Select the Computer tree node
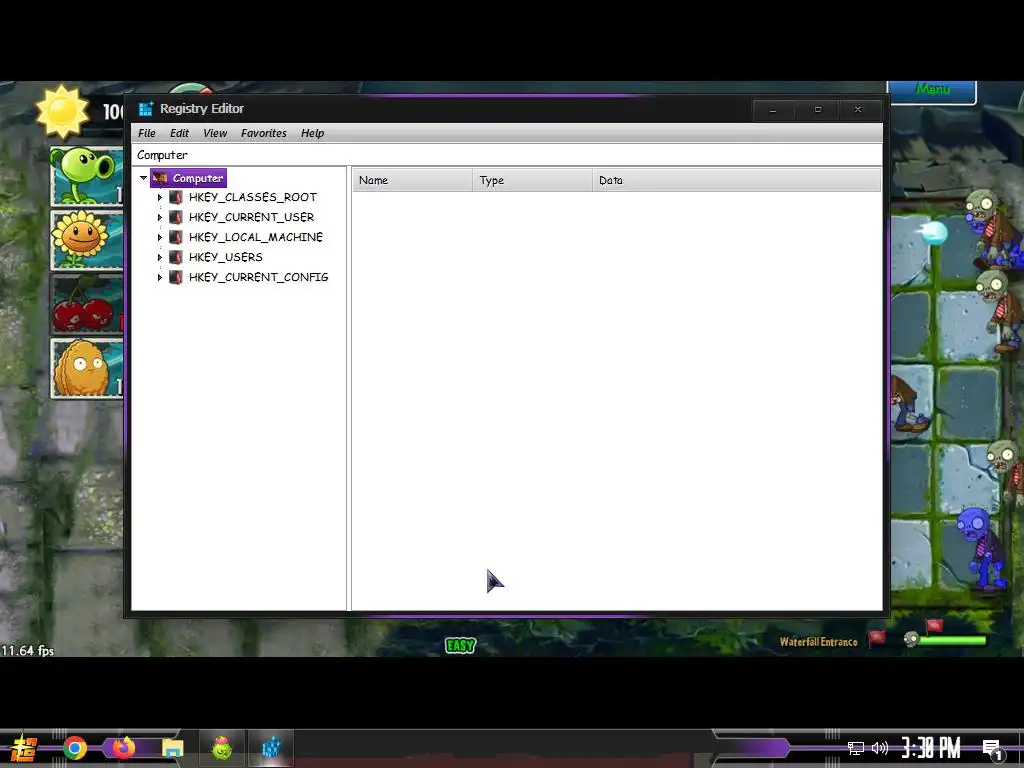Image resolution: width=1024 pixels, height=768 pixels. click(x=198, y=178)
